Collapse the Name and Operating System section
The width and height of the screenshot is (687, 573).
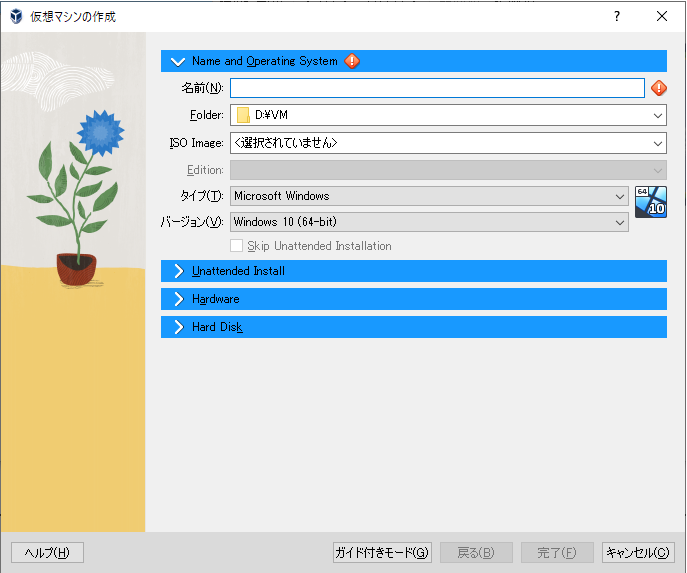click(x=179, y=61)
